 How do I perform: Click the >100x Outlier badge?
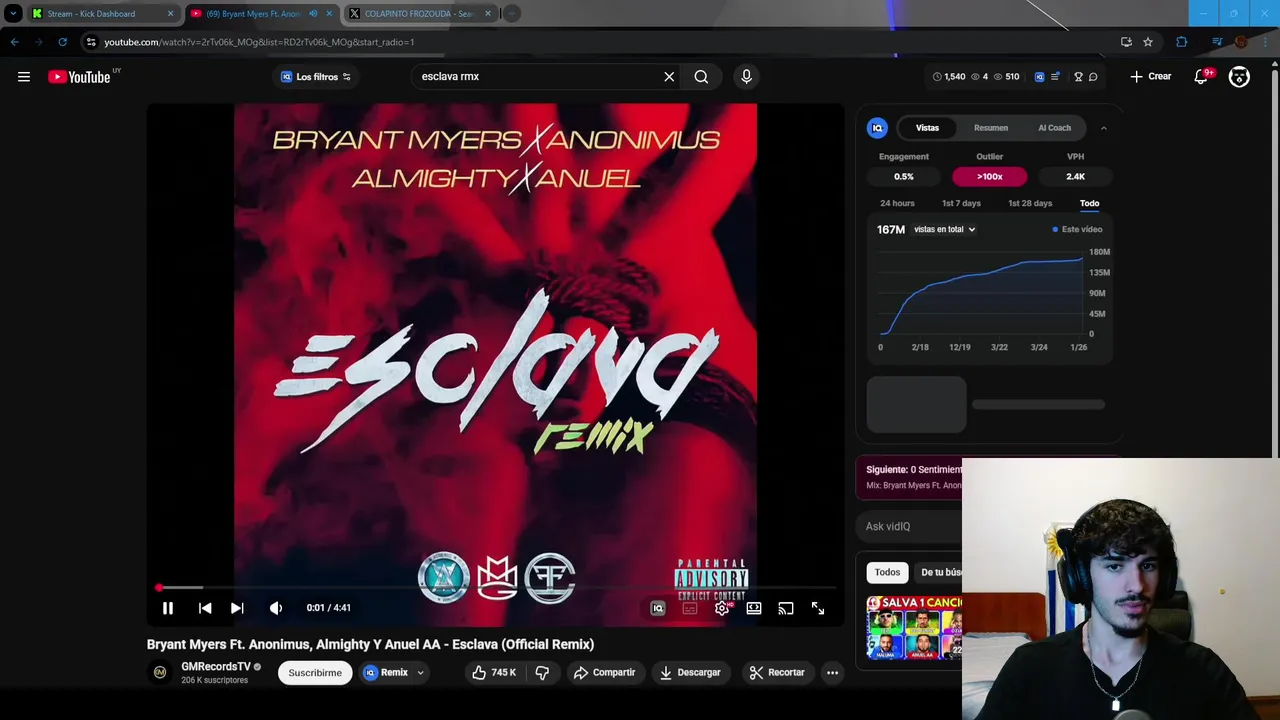click(989, 177)
